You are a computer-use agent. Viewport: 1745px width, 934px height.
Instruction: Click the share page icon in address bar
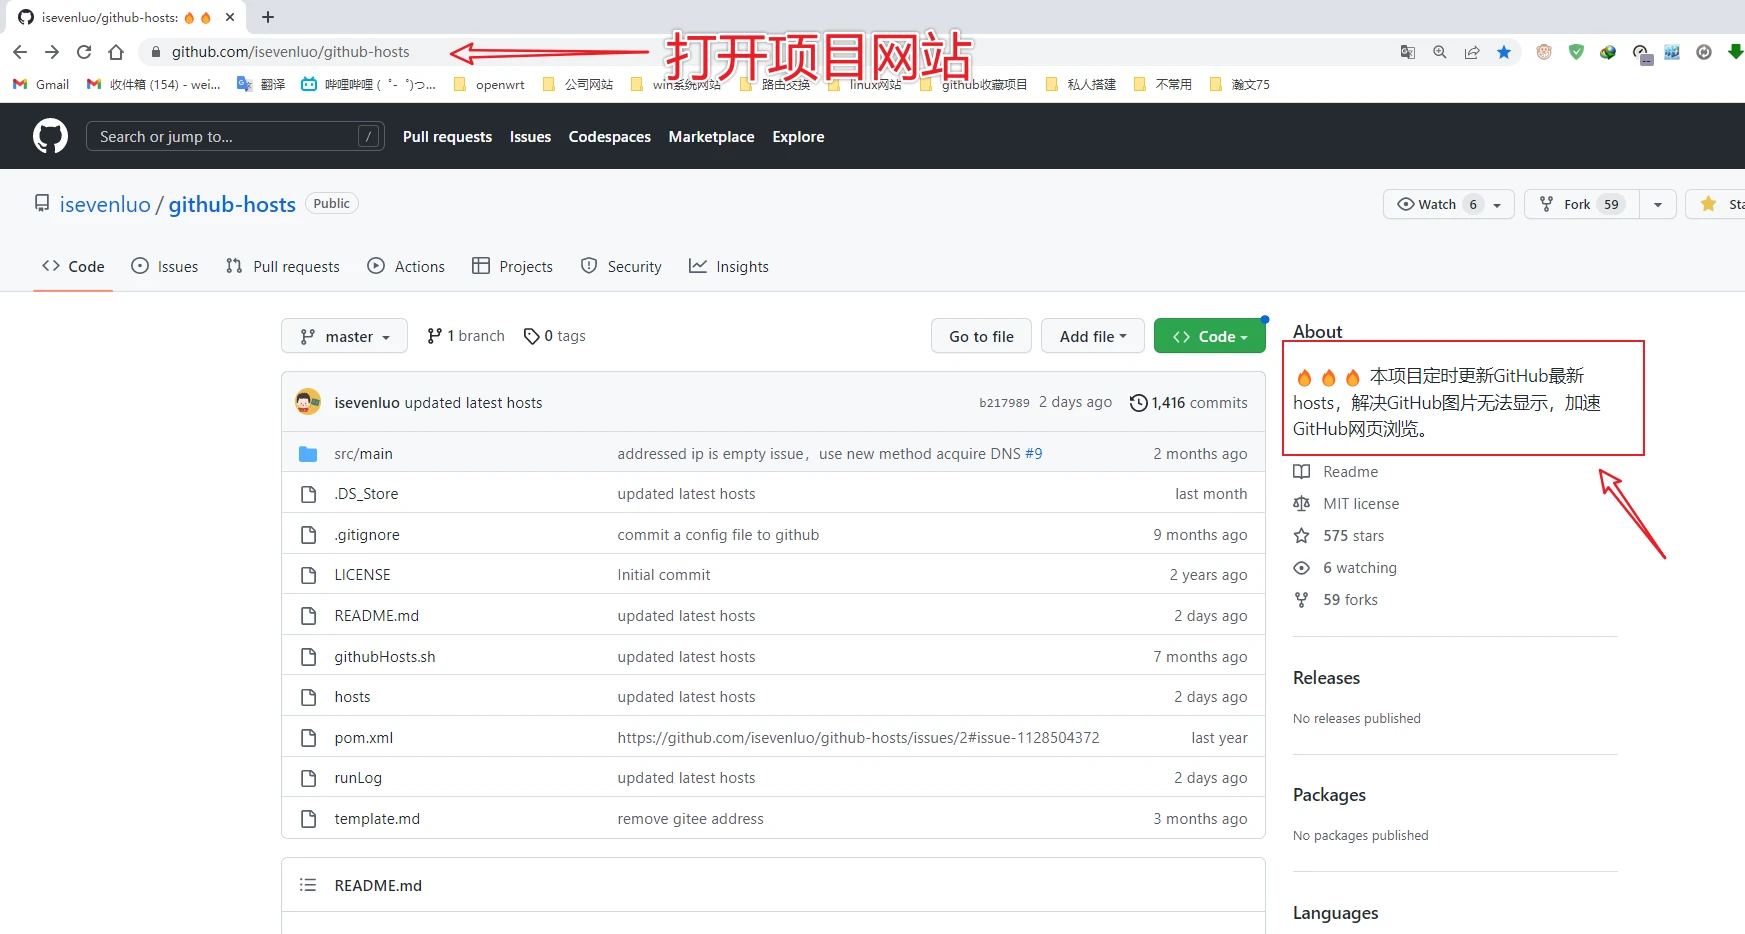[1472, 52]
